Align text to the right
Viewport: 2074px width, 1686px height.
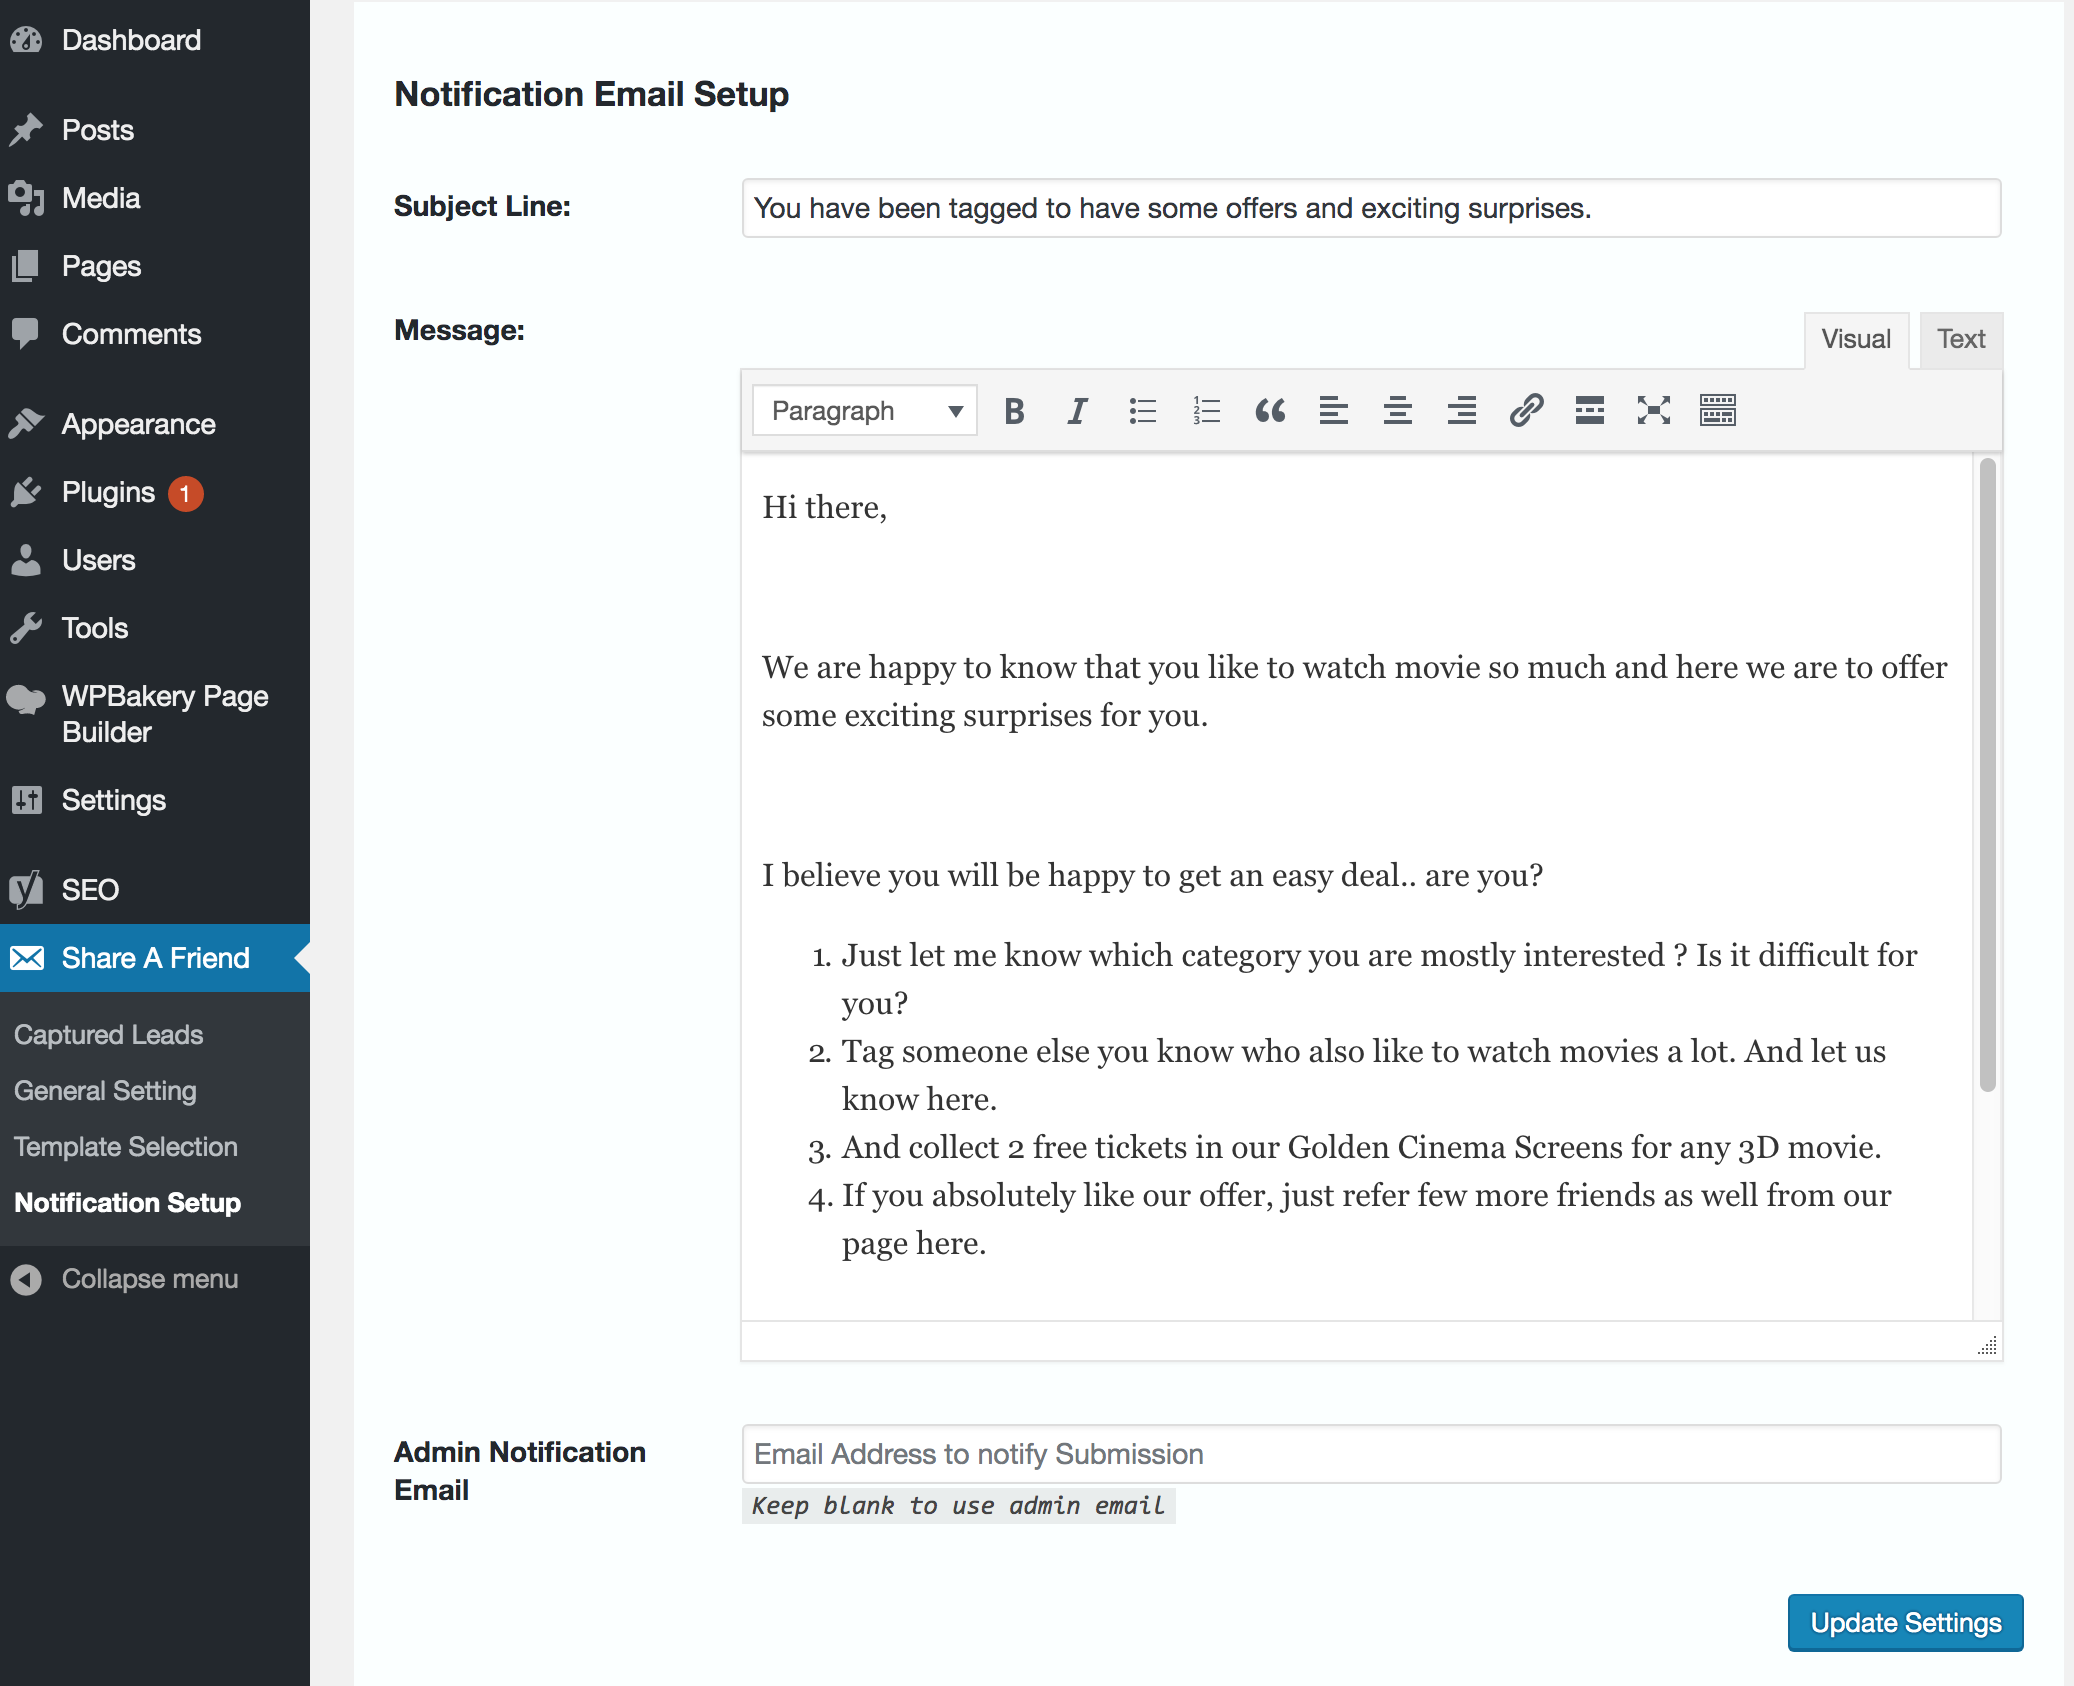1461,411
